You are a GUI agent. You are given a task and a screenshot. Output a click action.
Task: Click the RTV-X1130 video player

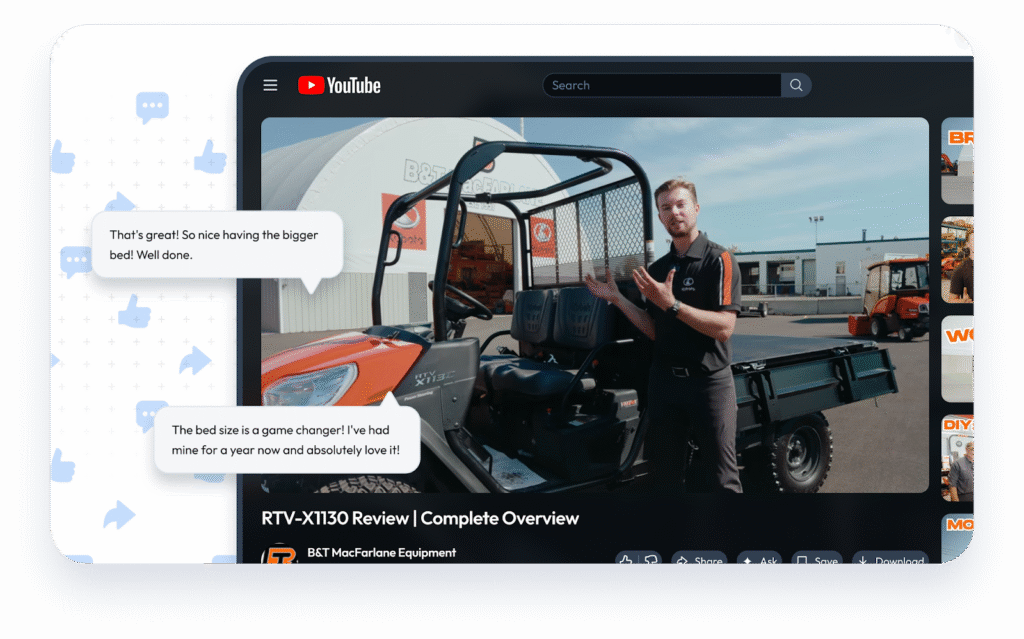pyautogui.click(x=594, y=305)
